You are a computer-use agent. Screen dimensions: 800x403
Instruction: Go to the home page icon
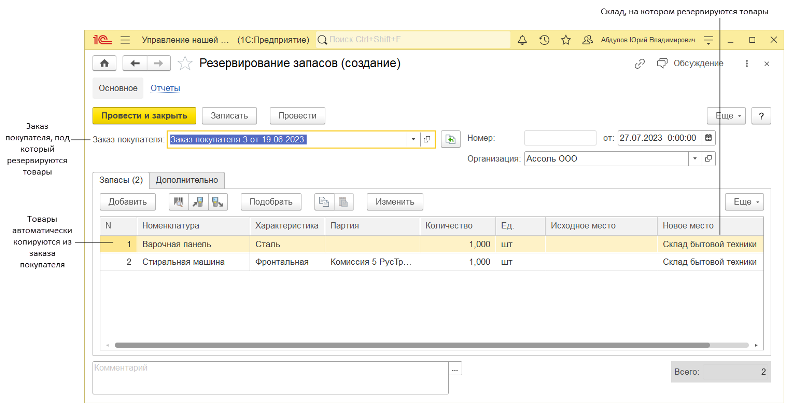point(105,63)
